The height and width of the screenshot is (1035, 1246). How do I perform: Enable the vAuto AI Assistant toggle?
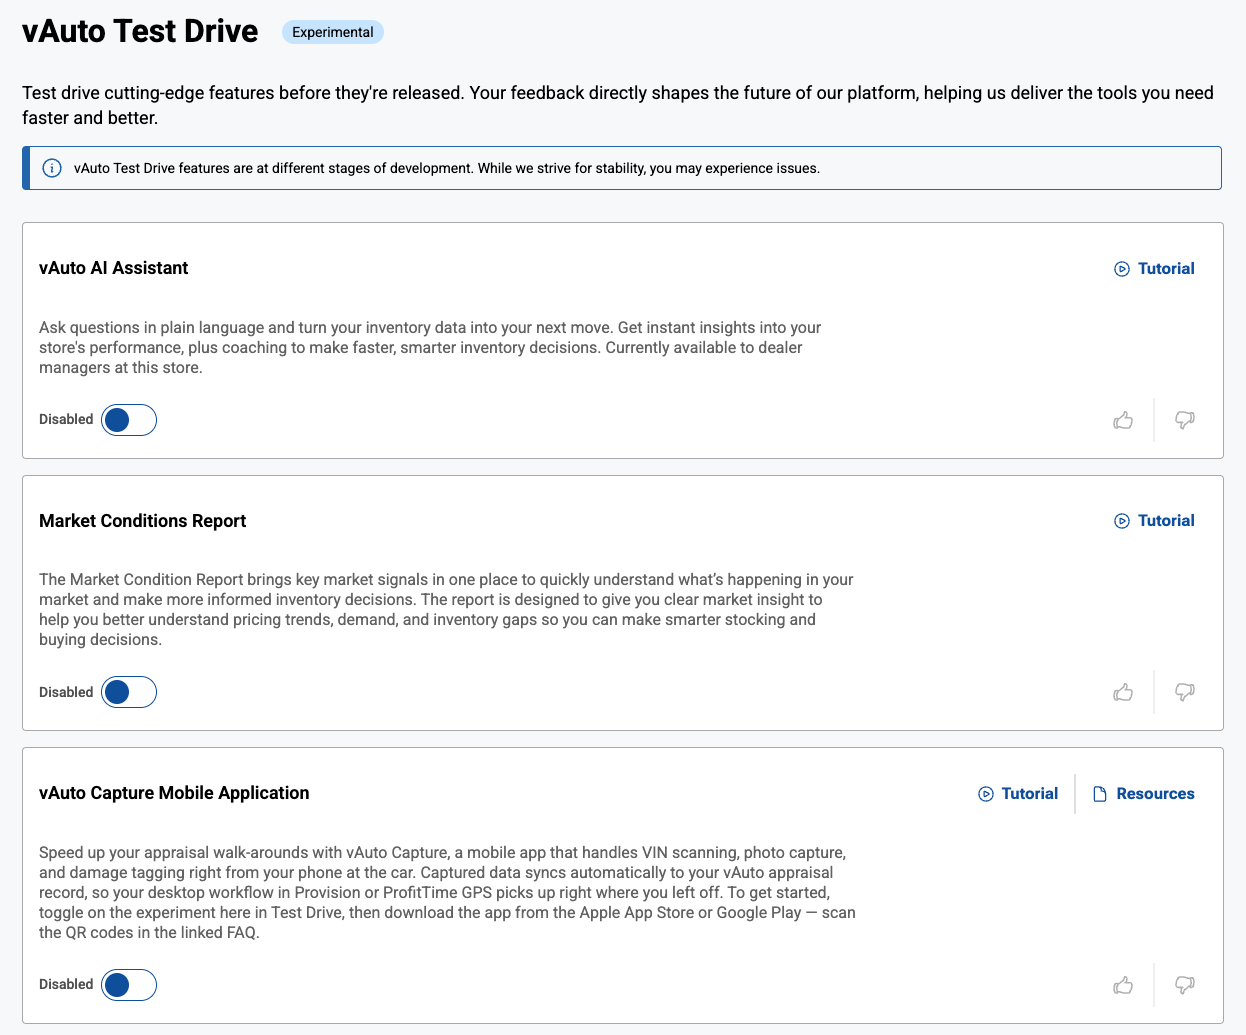click(x=129, y=420)
